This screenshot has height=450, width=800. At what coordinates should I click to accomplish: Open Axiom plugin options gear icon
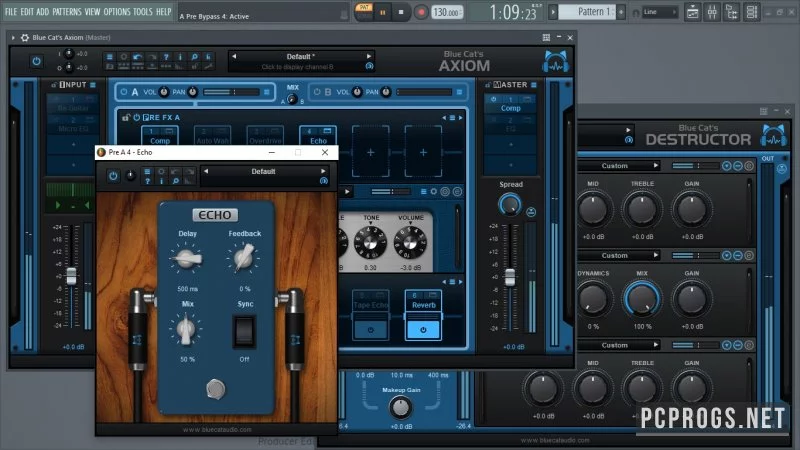pyautogui.click(x=24, y=37)
